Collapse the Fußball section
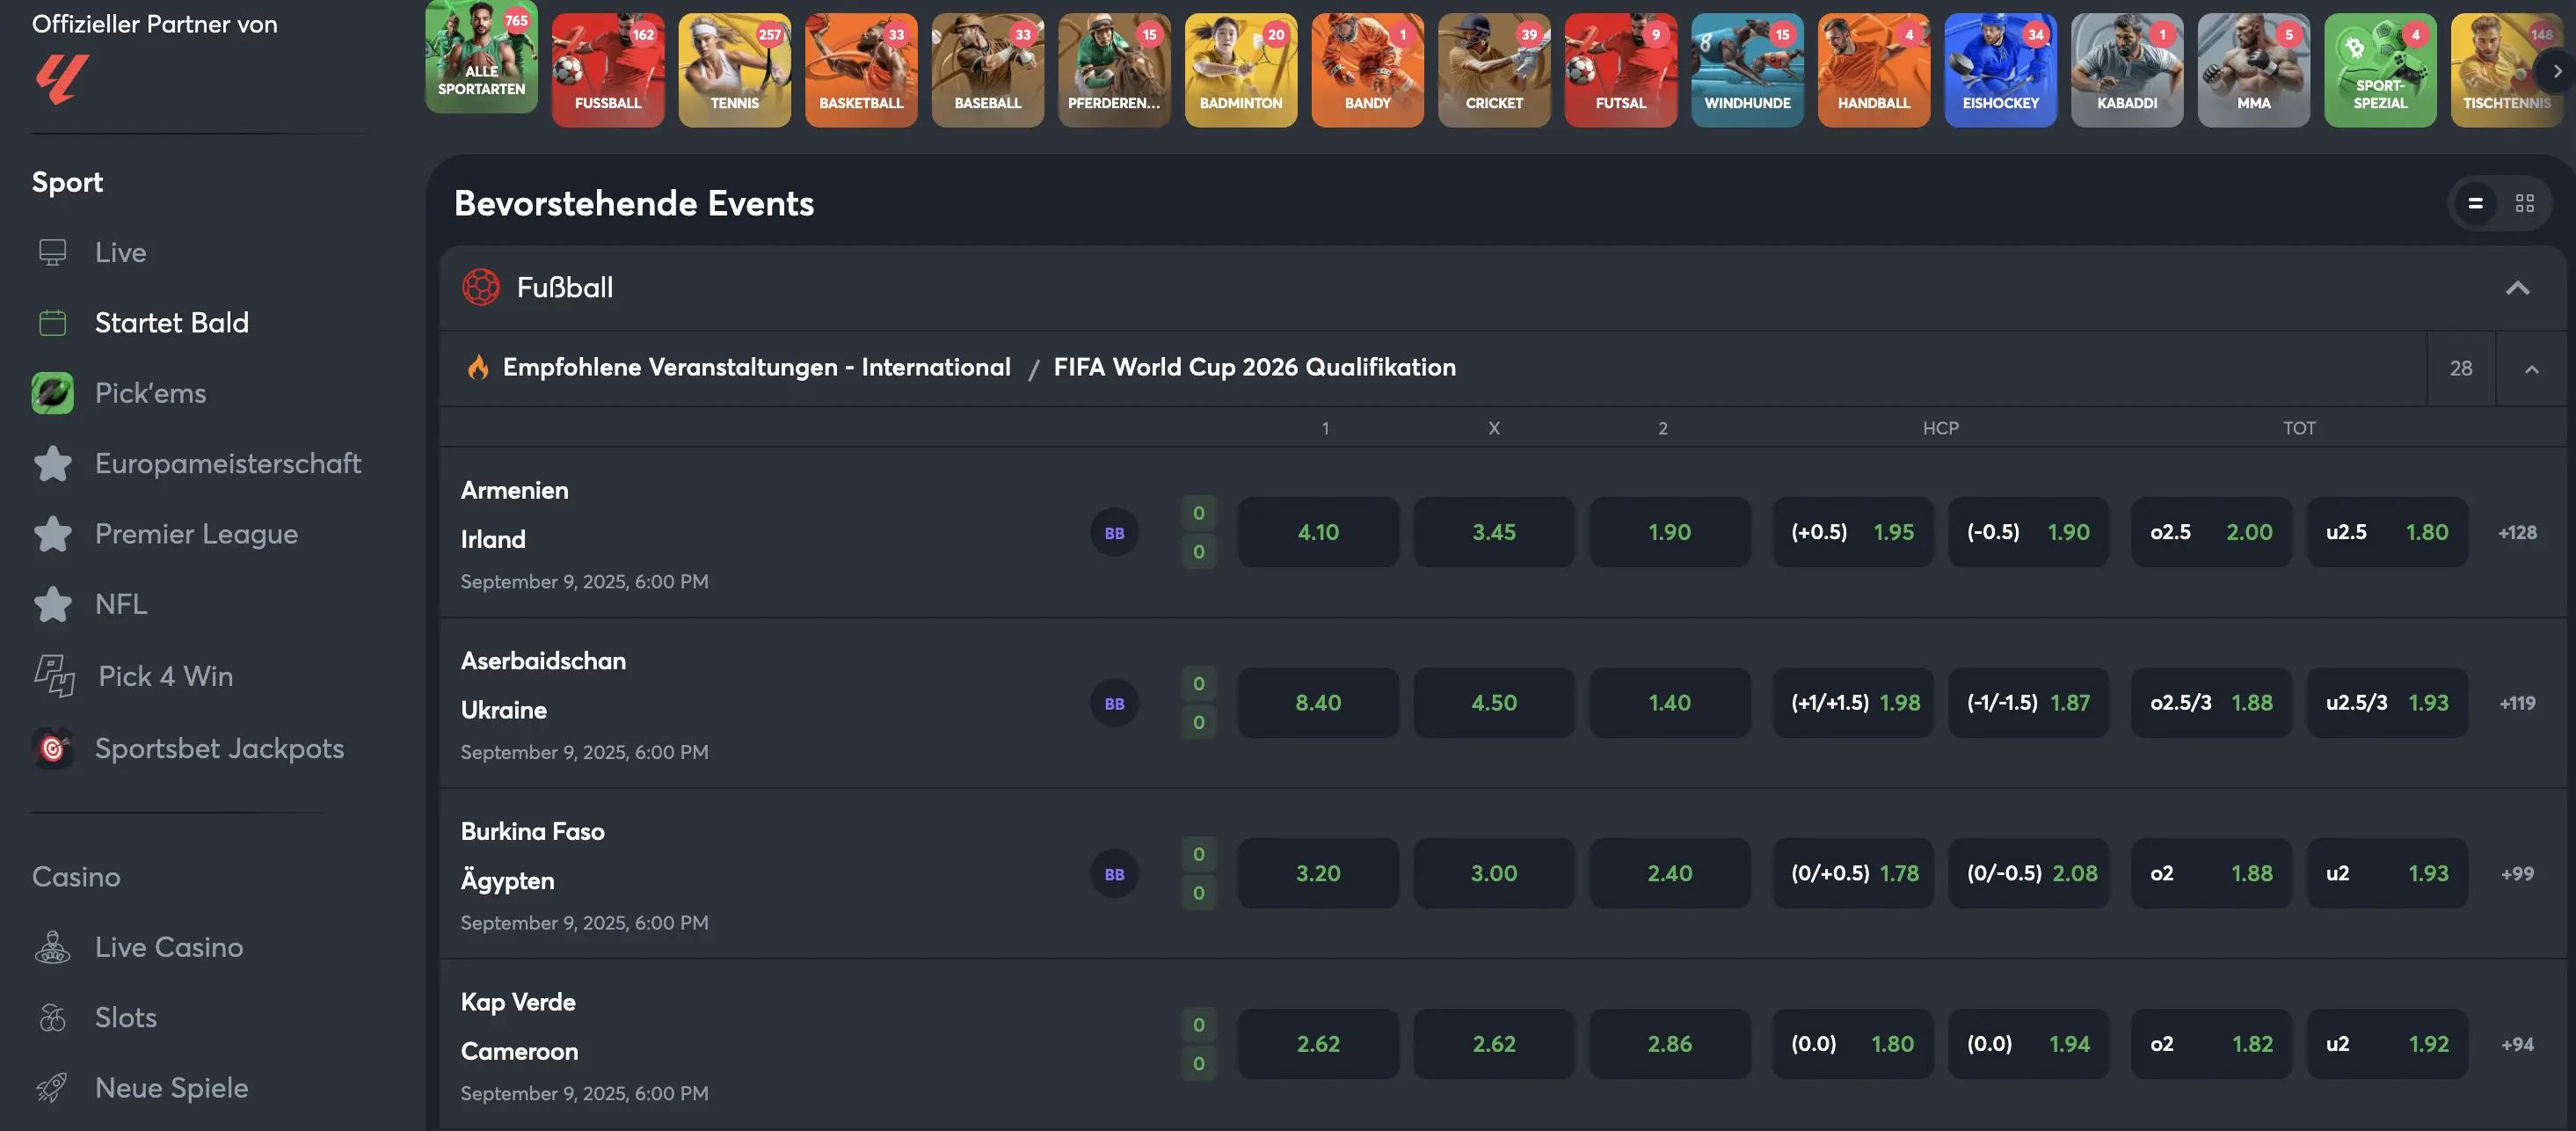Screen dimensions: 2576x1131 2517,288
